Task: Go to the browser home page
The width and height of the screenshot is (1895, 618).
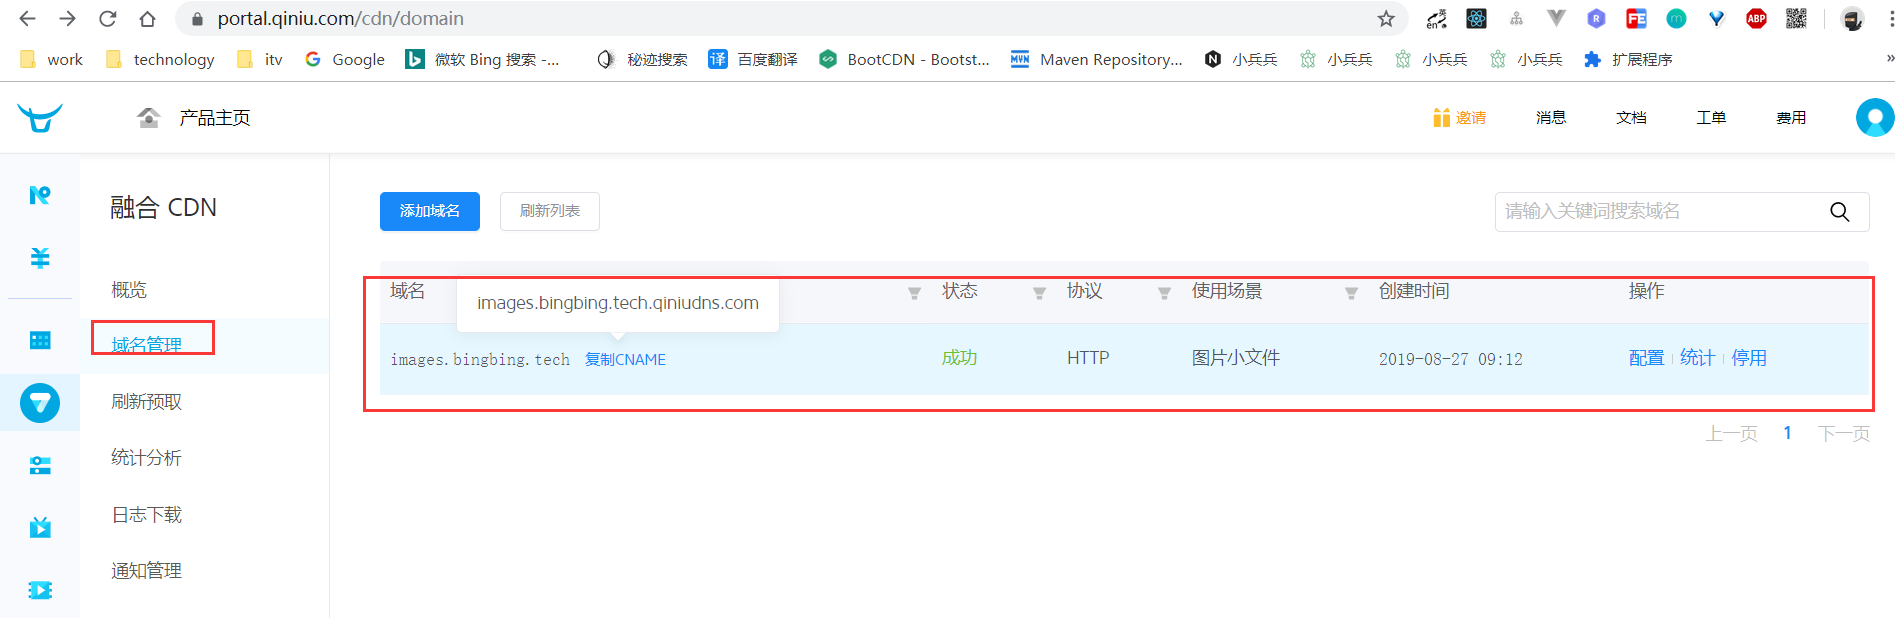Action: [147, 18]
